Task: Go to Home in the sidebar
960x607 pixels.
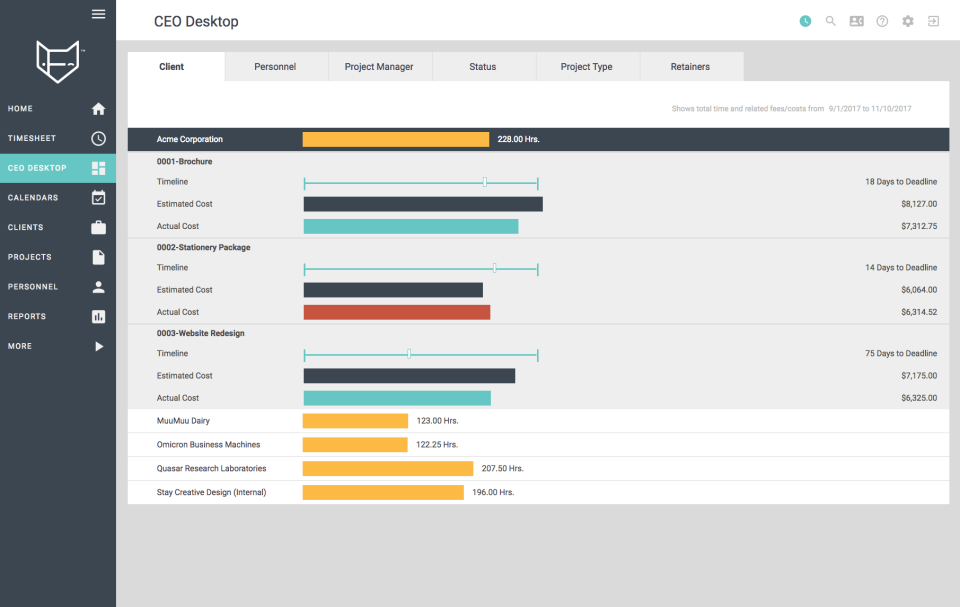Action: click(57, 109)
